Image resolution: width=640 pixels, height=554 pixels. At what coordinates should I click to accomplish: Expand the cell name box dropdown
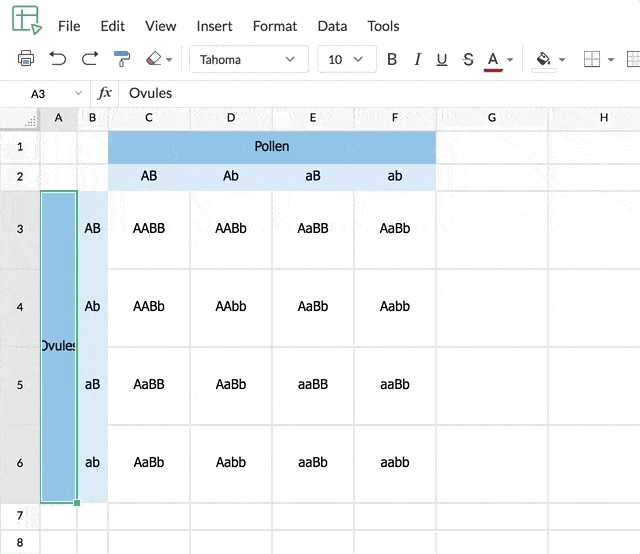(x=79, y=93)
